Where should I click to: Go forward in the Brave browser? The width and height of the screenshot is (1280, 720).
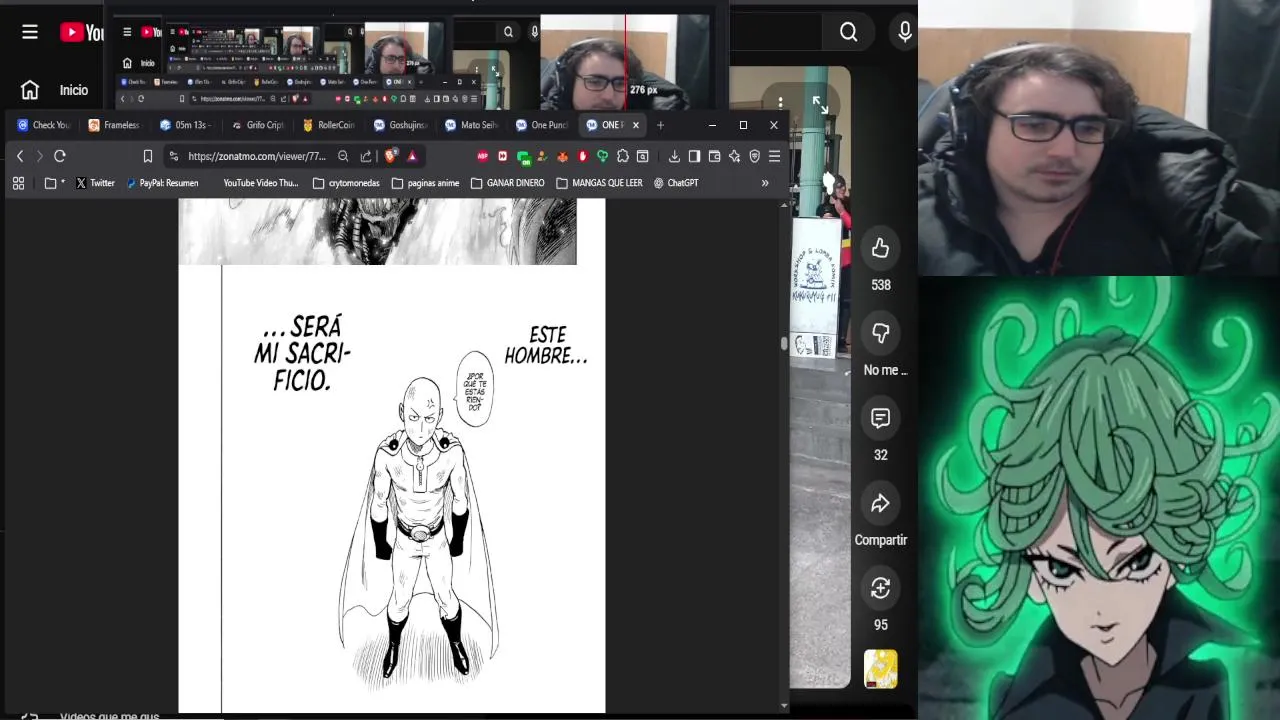(40, 156)
